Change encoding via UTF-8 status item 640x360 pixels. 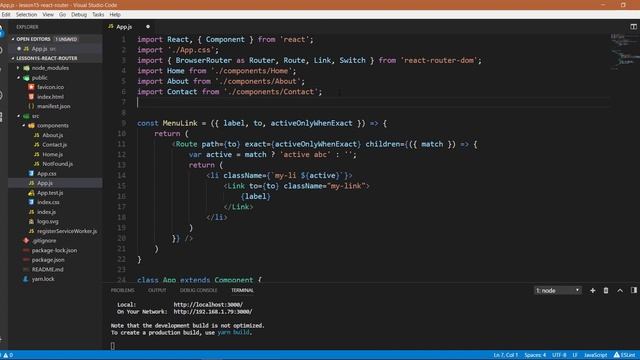click(x=559, y=355)
